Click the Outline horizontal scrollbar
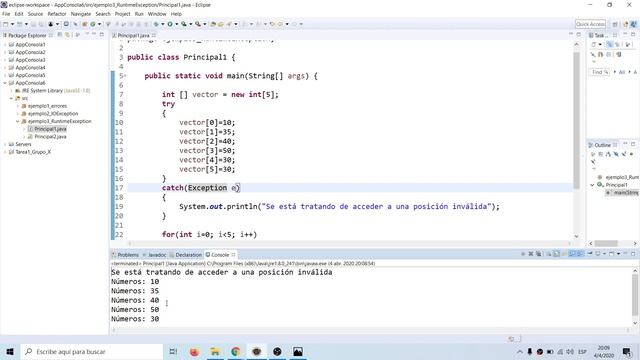This screenshot has width=640, height=360. (606, 243)
